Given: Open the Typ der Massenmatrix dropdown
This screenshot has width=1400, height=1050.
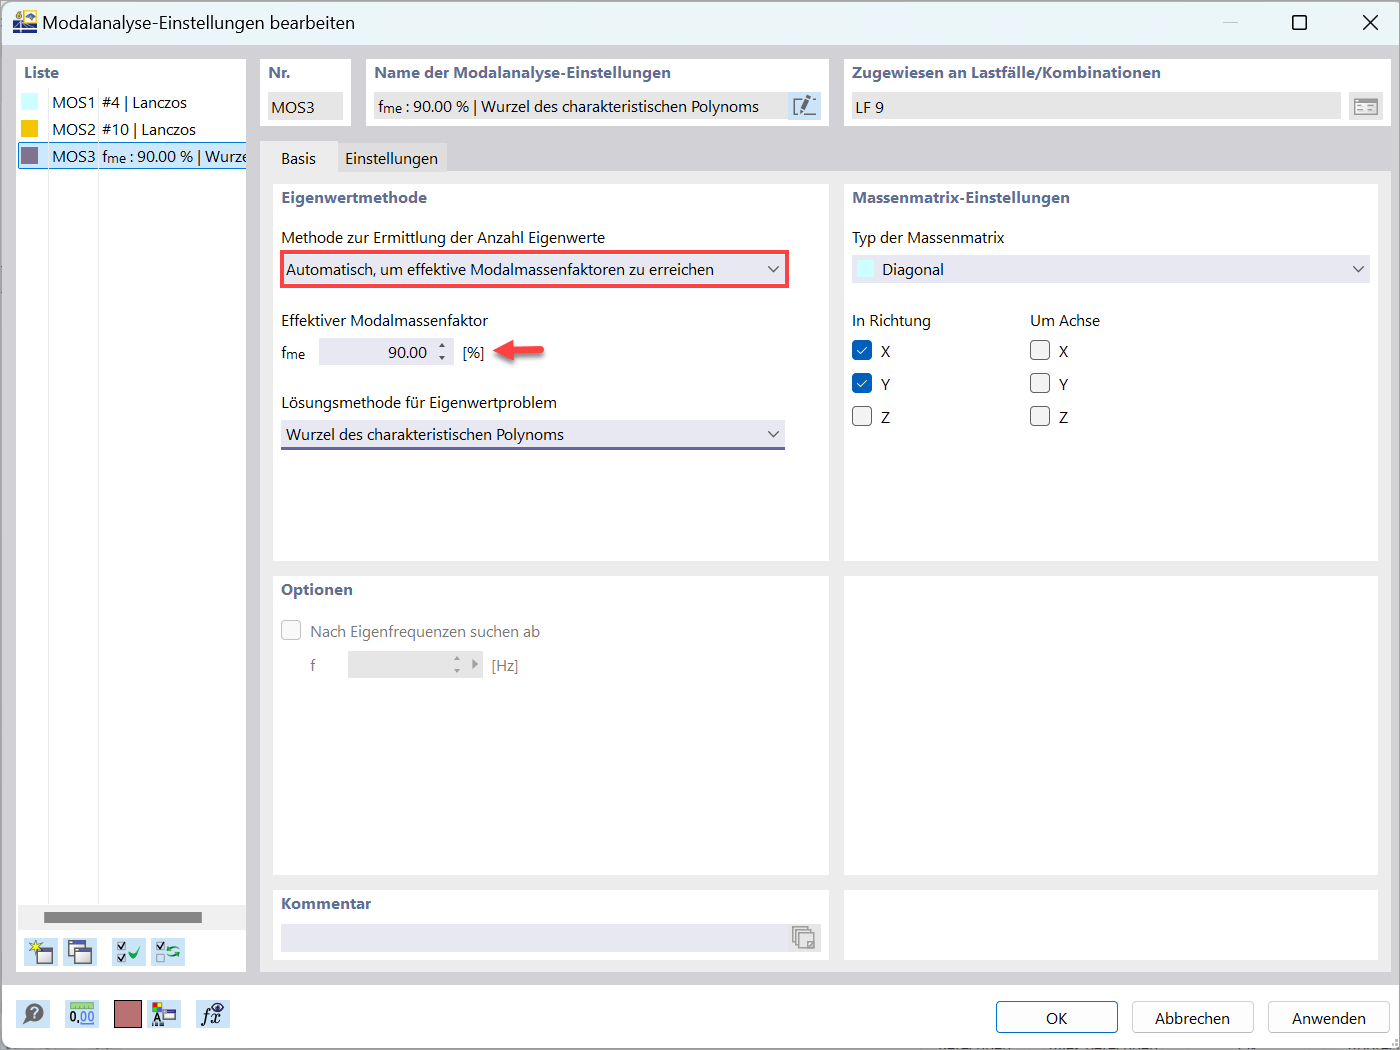Looking at the screenshot, I should pos(1110,269).
